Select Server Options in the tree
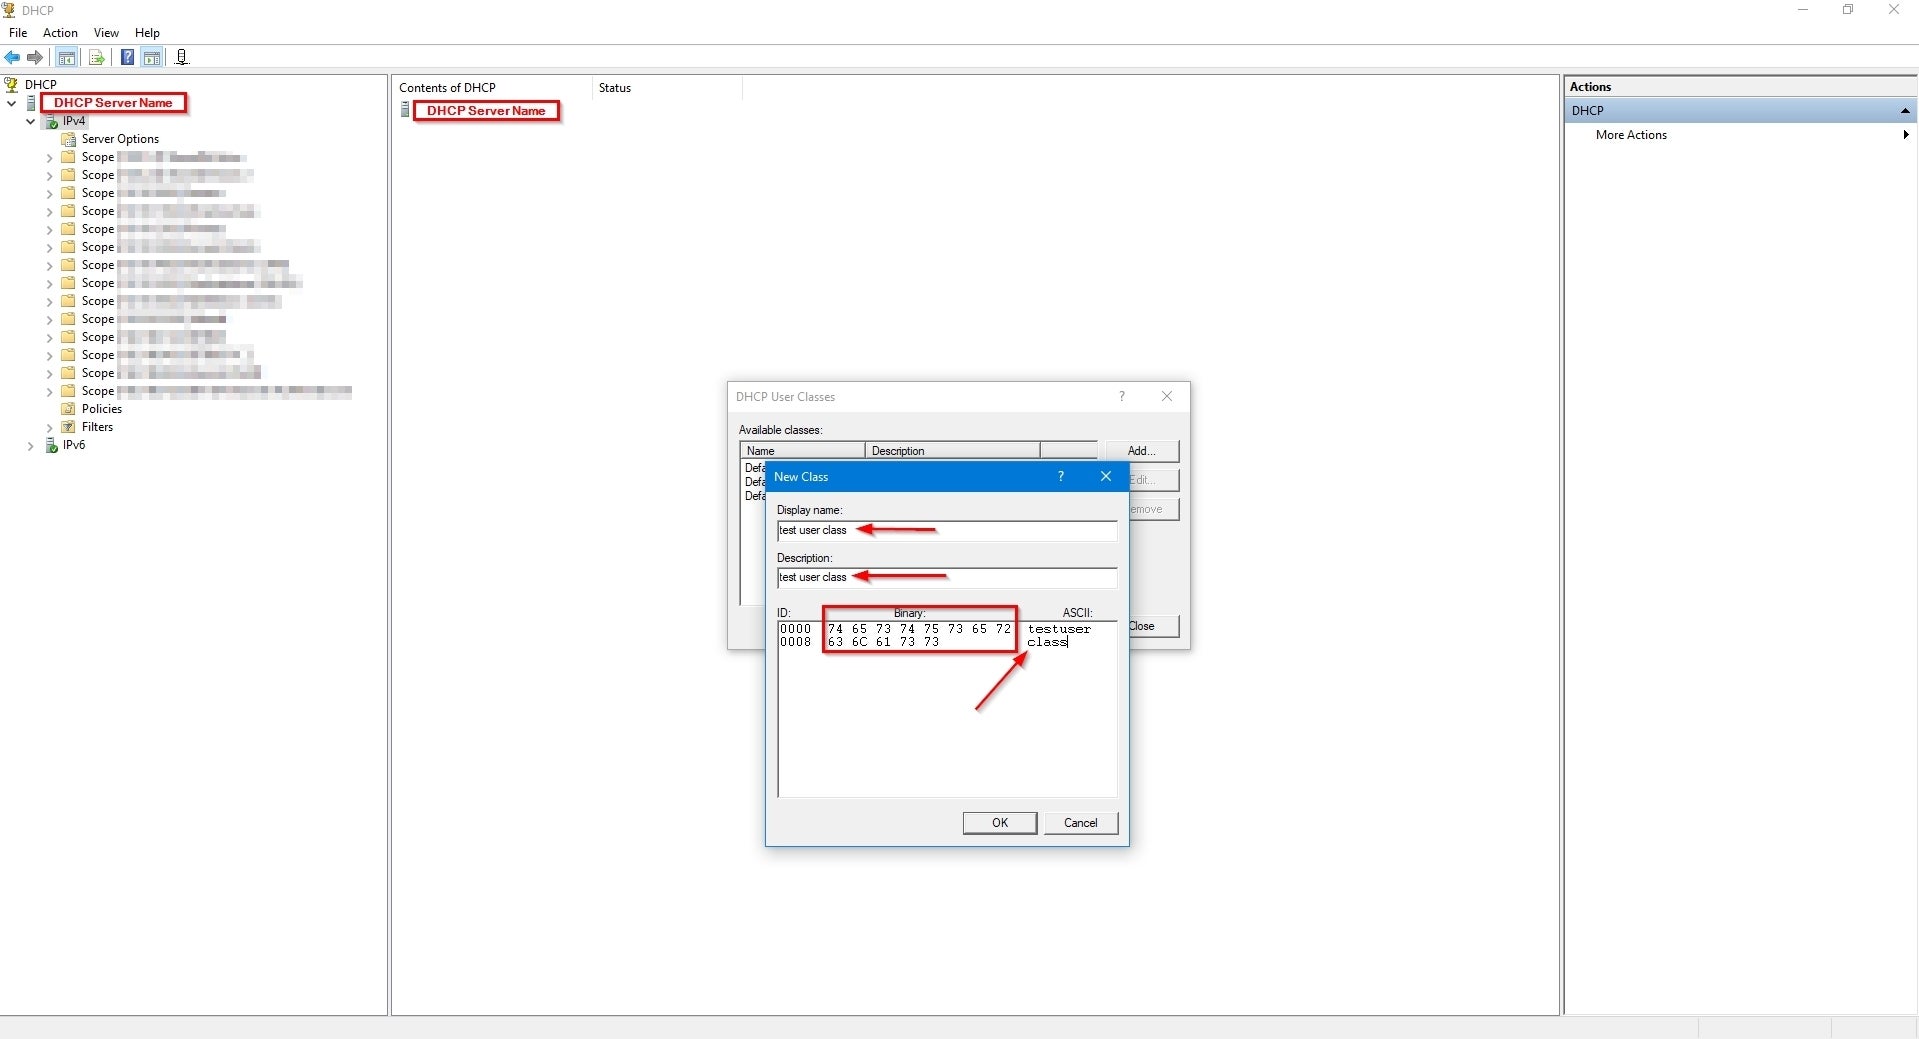The height and width of the screenshot is (1039, 1919). point(120,139)
